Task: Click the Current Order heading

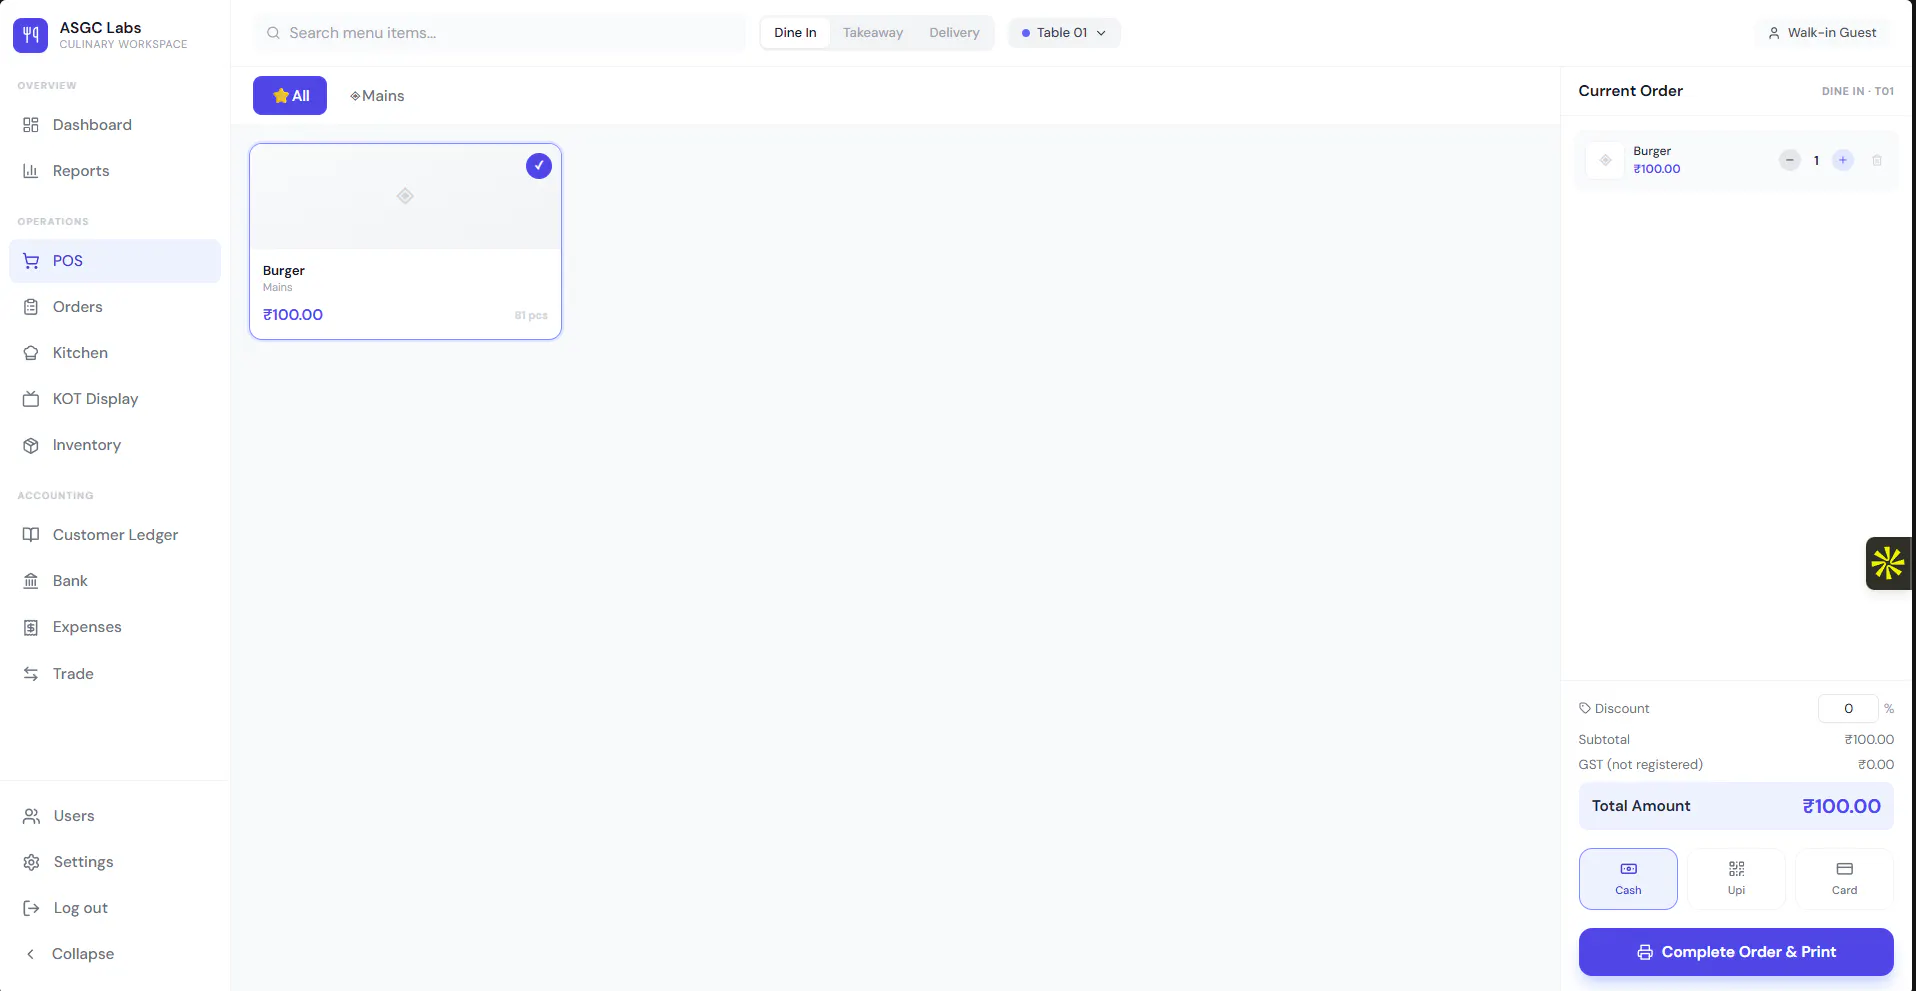Action: point(1630,91)
